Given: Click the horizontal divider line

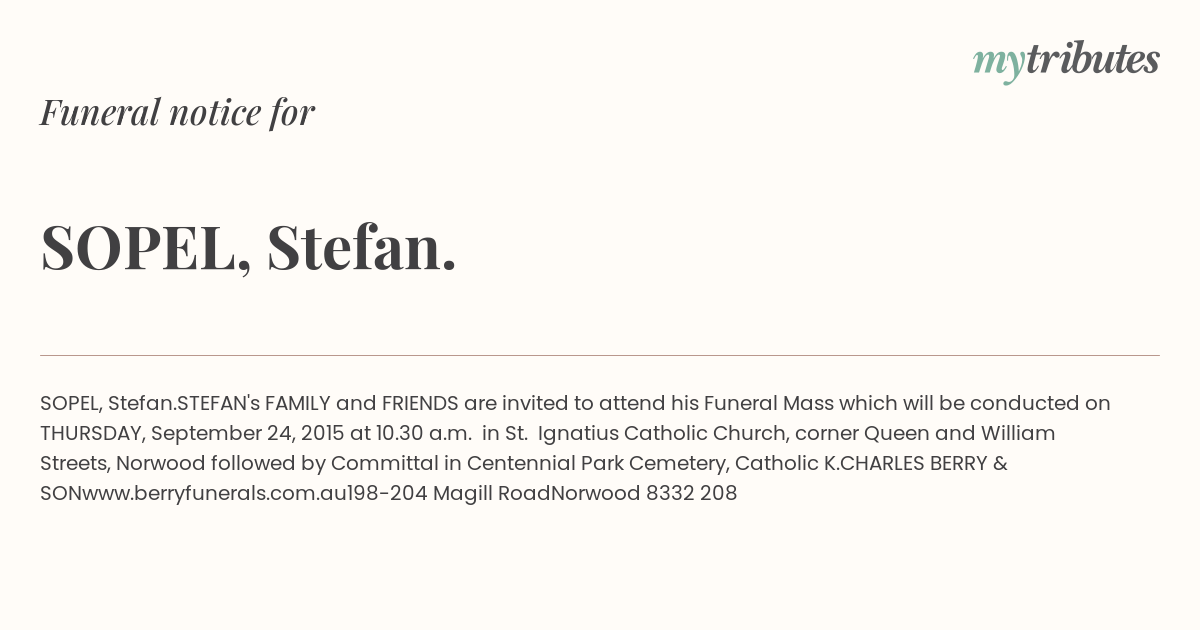Looking at the screenshot, I should [600, 355].
